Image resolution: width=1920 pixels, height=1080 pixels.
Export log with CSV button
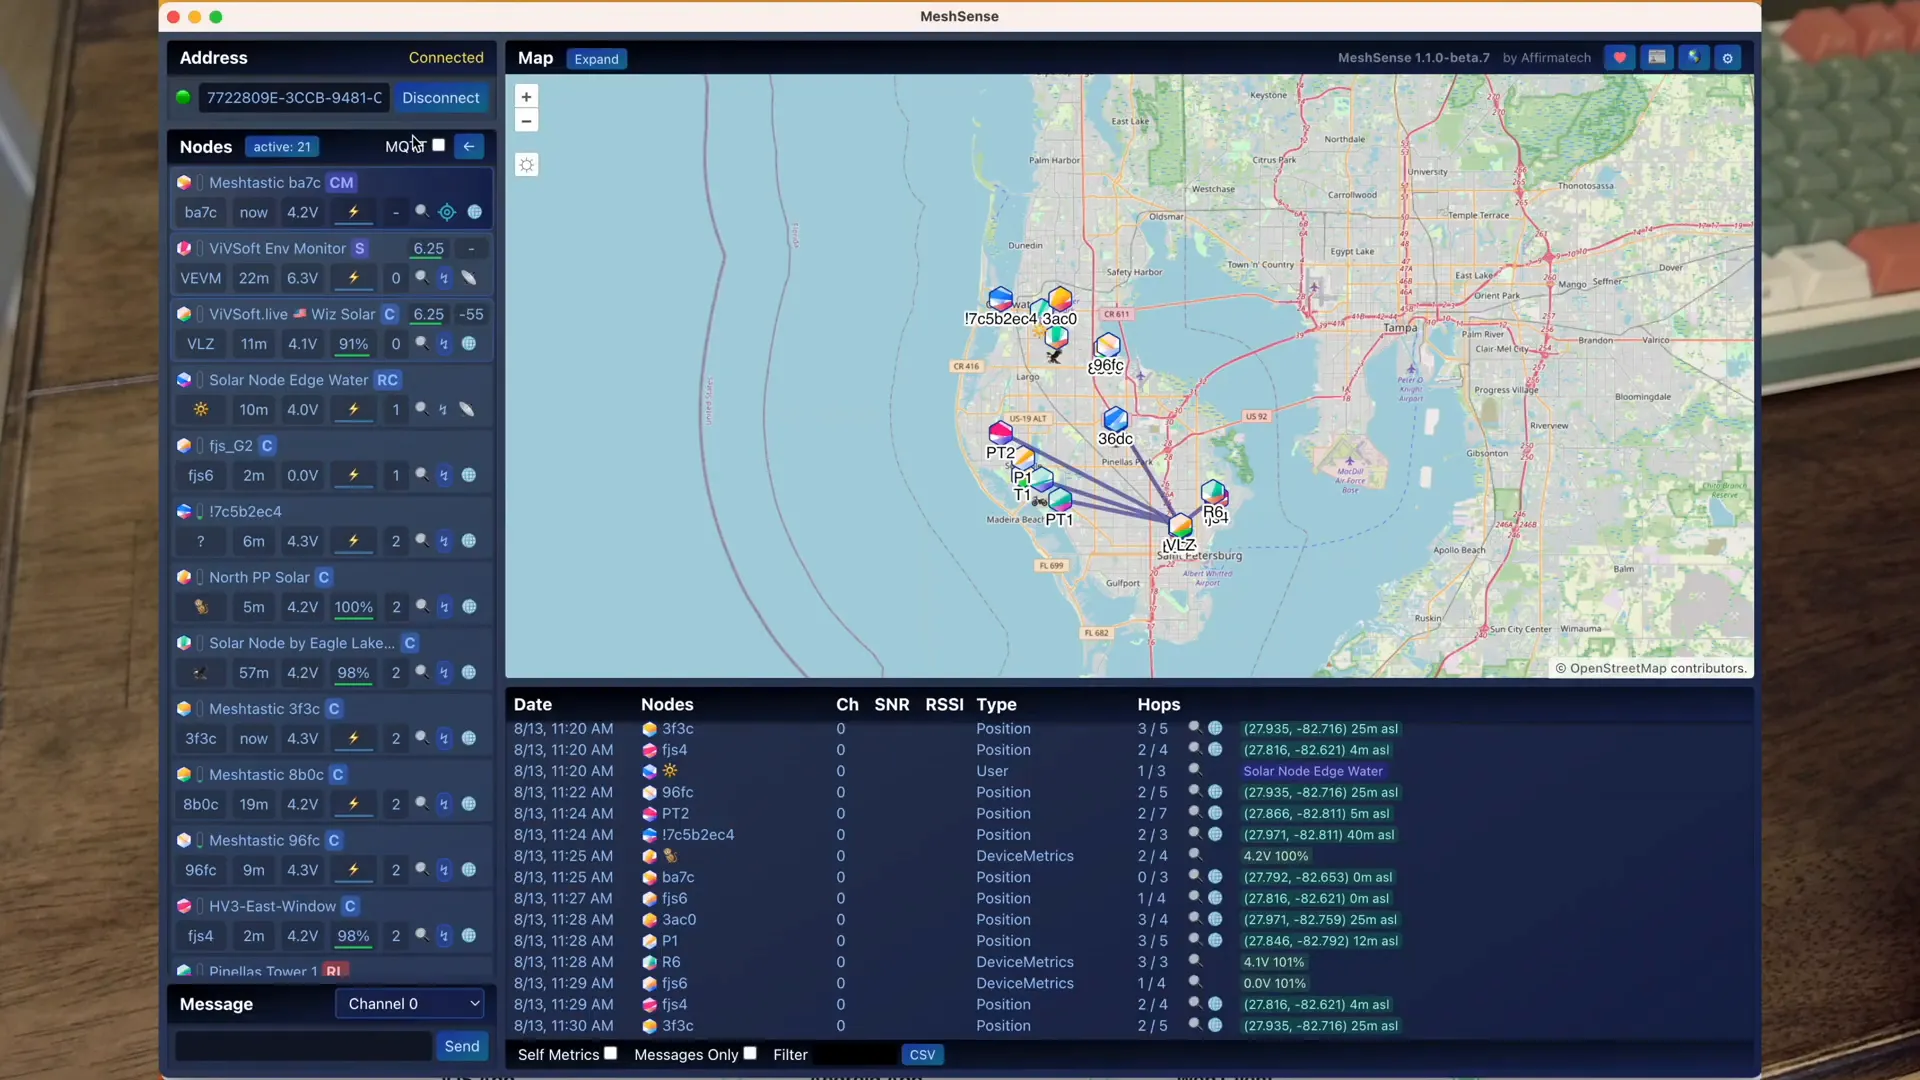click(922, 1055)
